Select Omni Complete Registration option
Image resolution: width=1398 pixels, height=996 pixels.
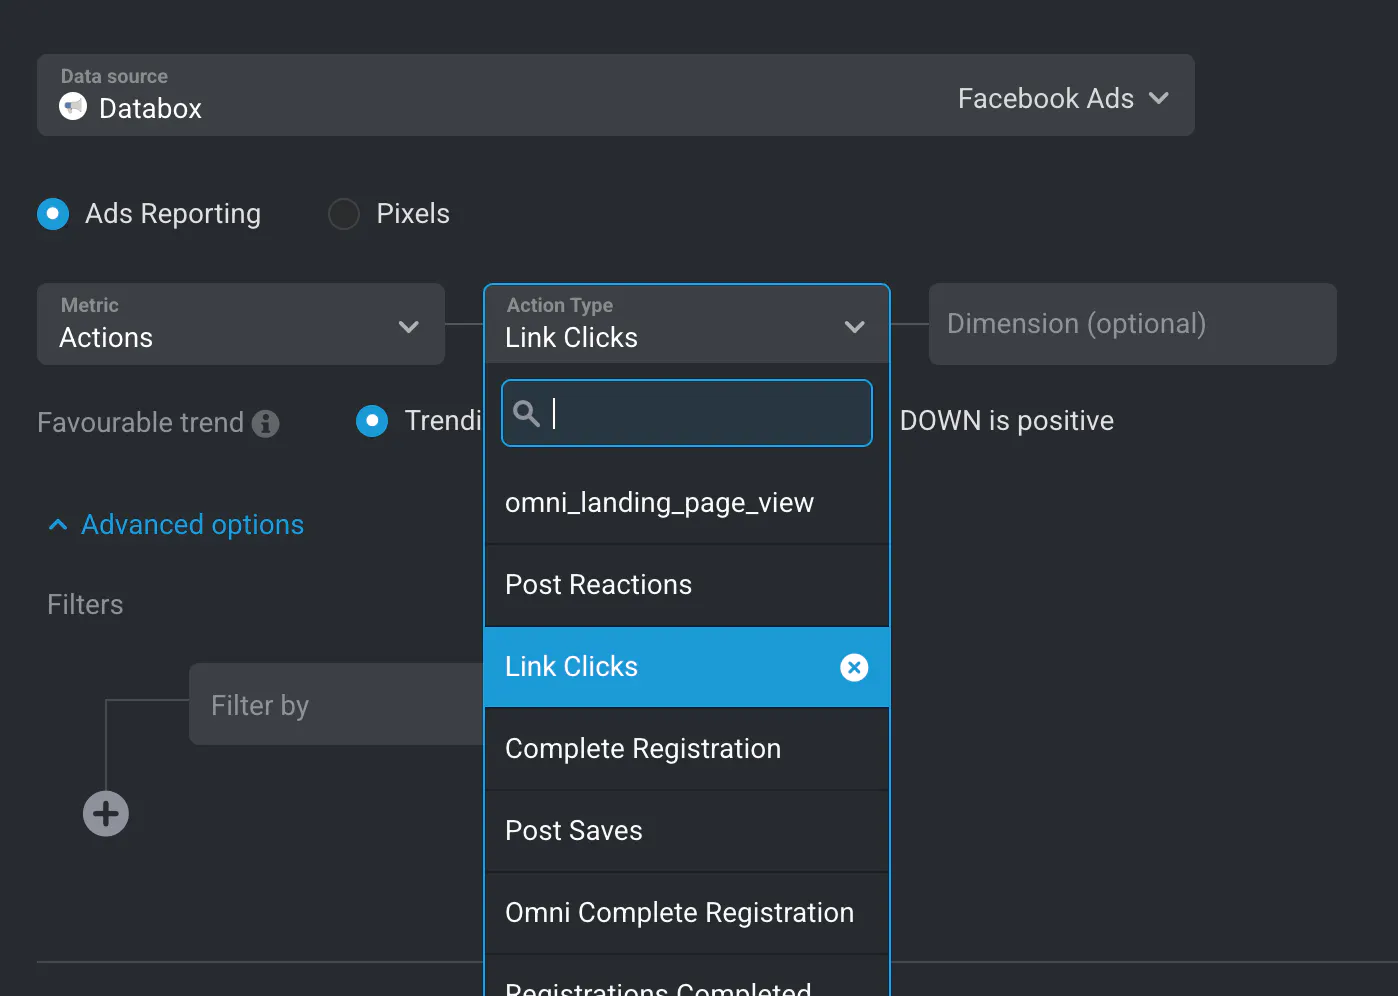[680, 913]
